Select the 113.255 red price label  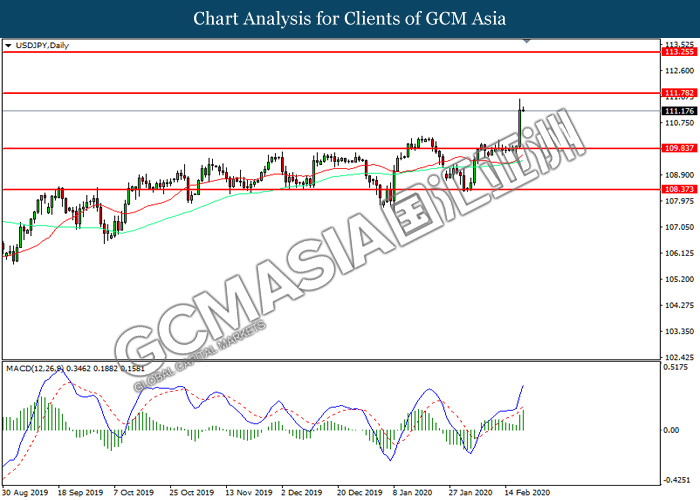tap(679, 52)
